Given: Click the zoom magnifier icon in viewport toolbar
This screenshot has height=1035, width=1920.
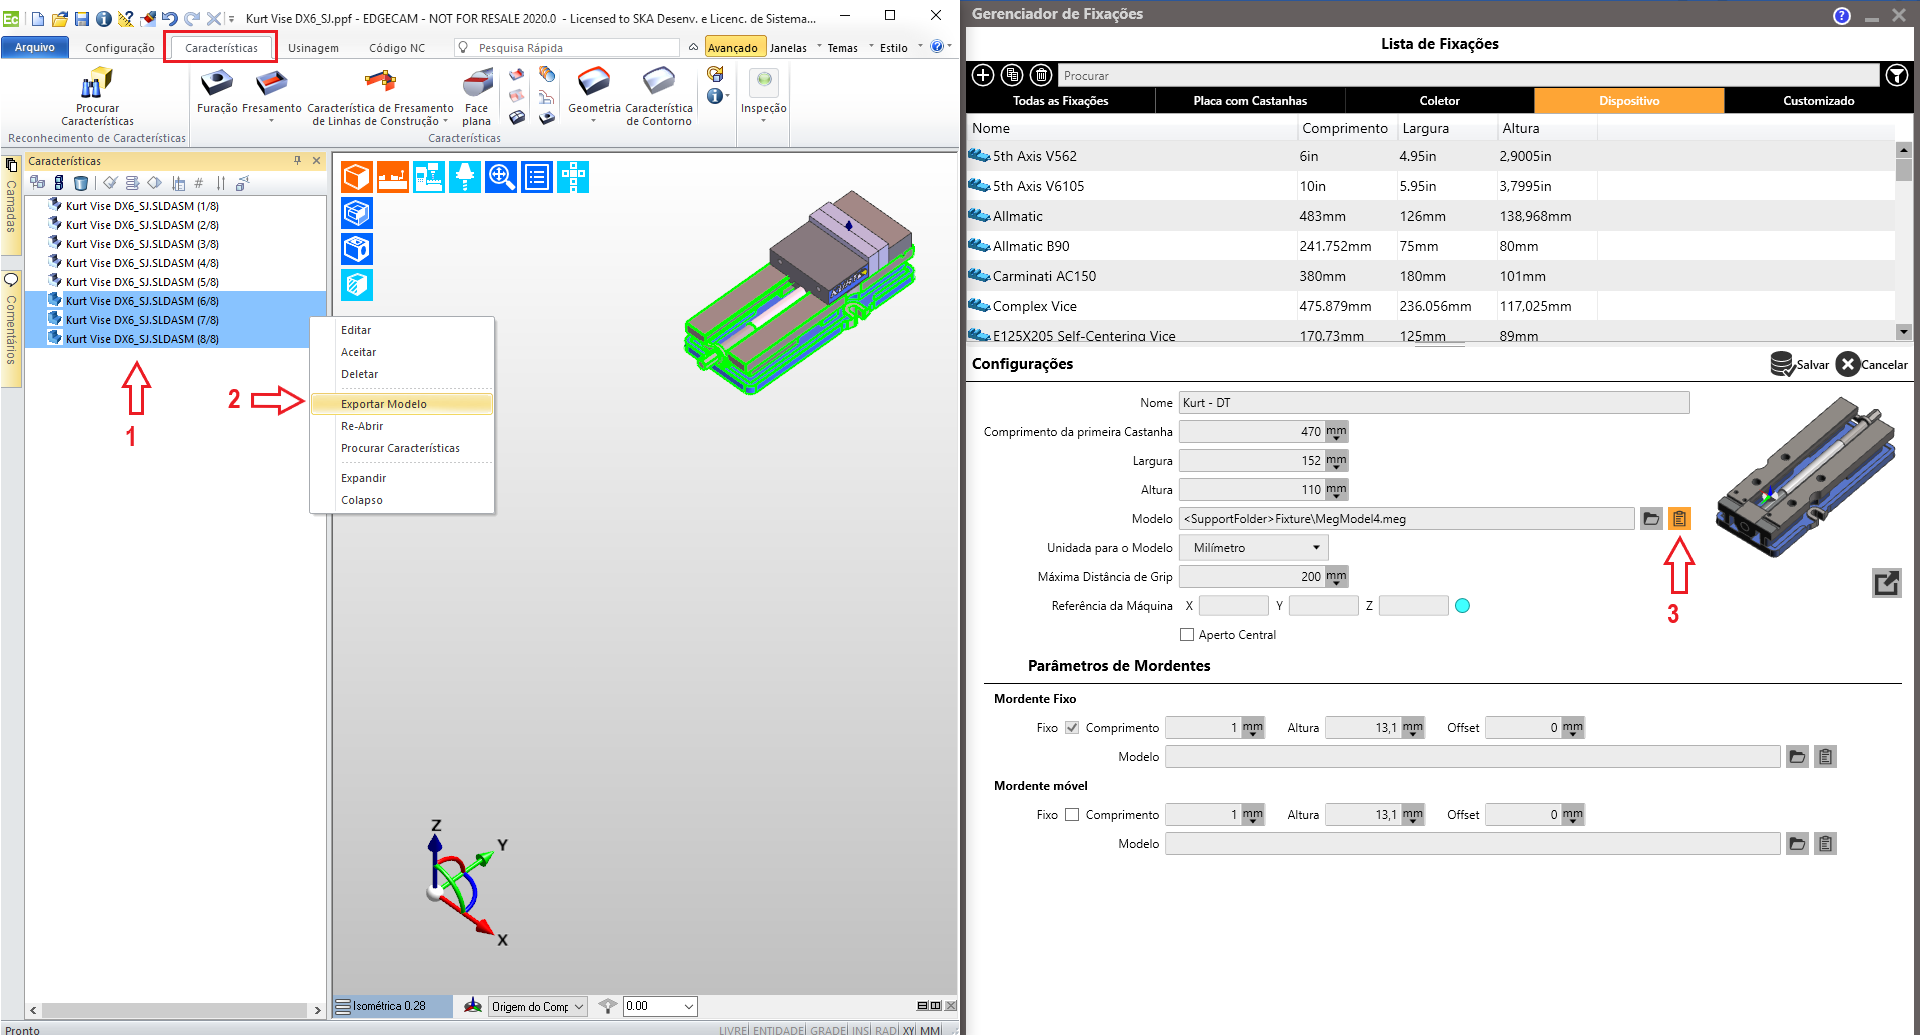Looking at the screenshot, I should [x=501, y=177].
